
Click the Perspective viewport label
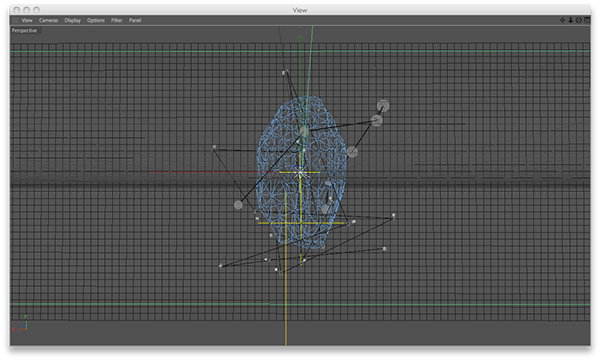(24, 31)
